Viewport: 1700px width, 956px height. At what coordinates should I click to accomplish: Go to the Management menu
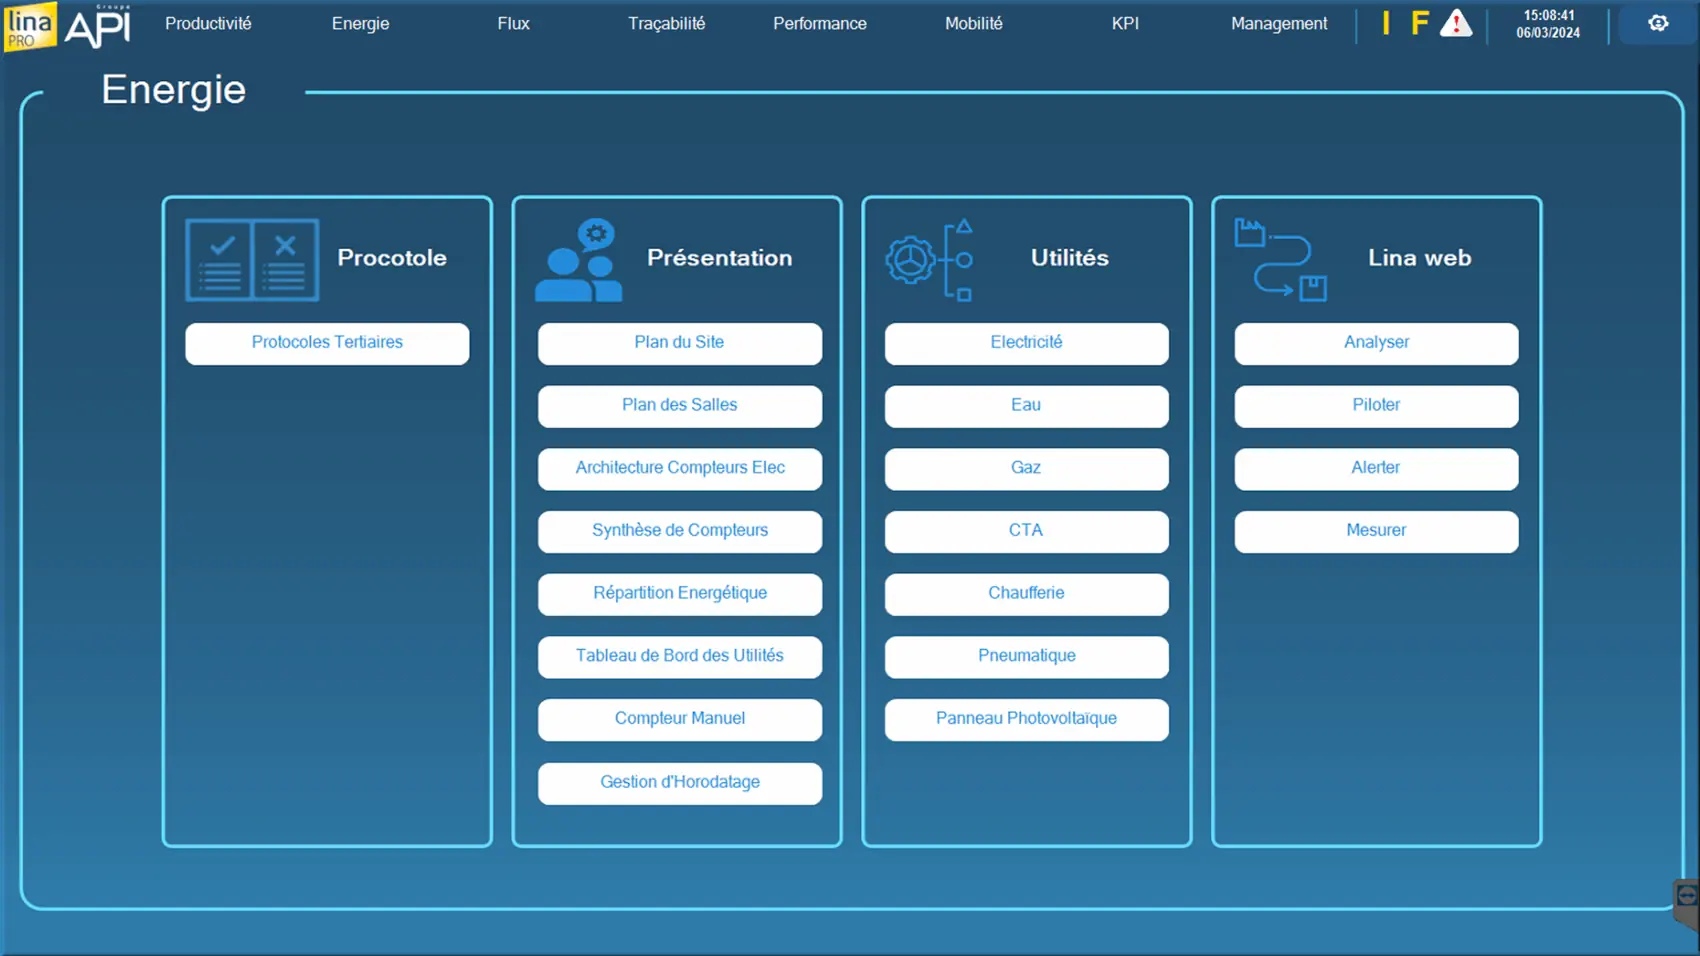pyautogui.click(x=1279, y=23)
